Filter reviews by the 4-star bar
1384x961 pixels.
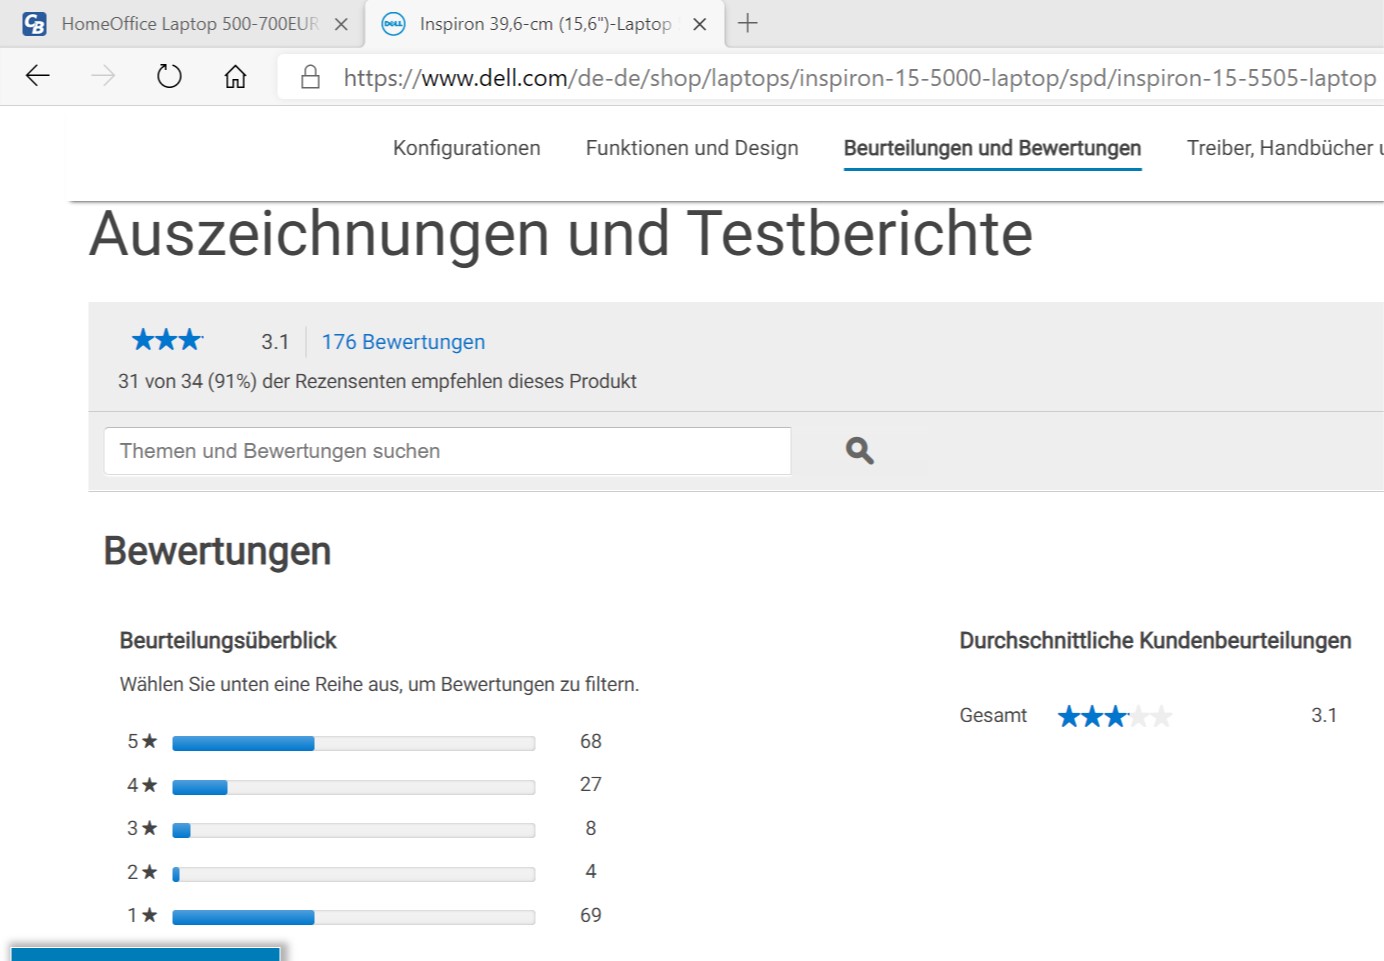pos(353,787)
